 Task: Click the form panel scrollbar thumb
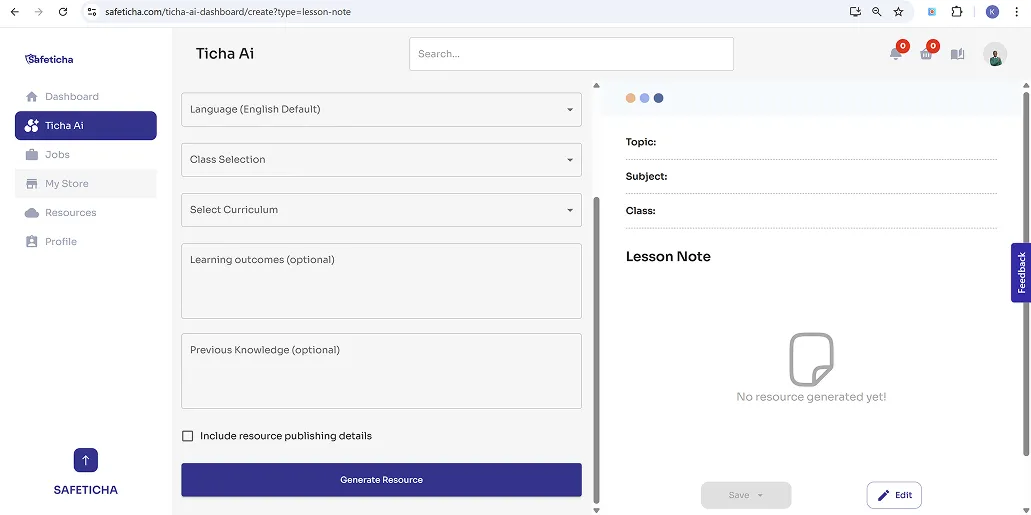tap(596, 349)
